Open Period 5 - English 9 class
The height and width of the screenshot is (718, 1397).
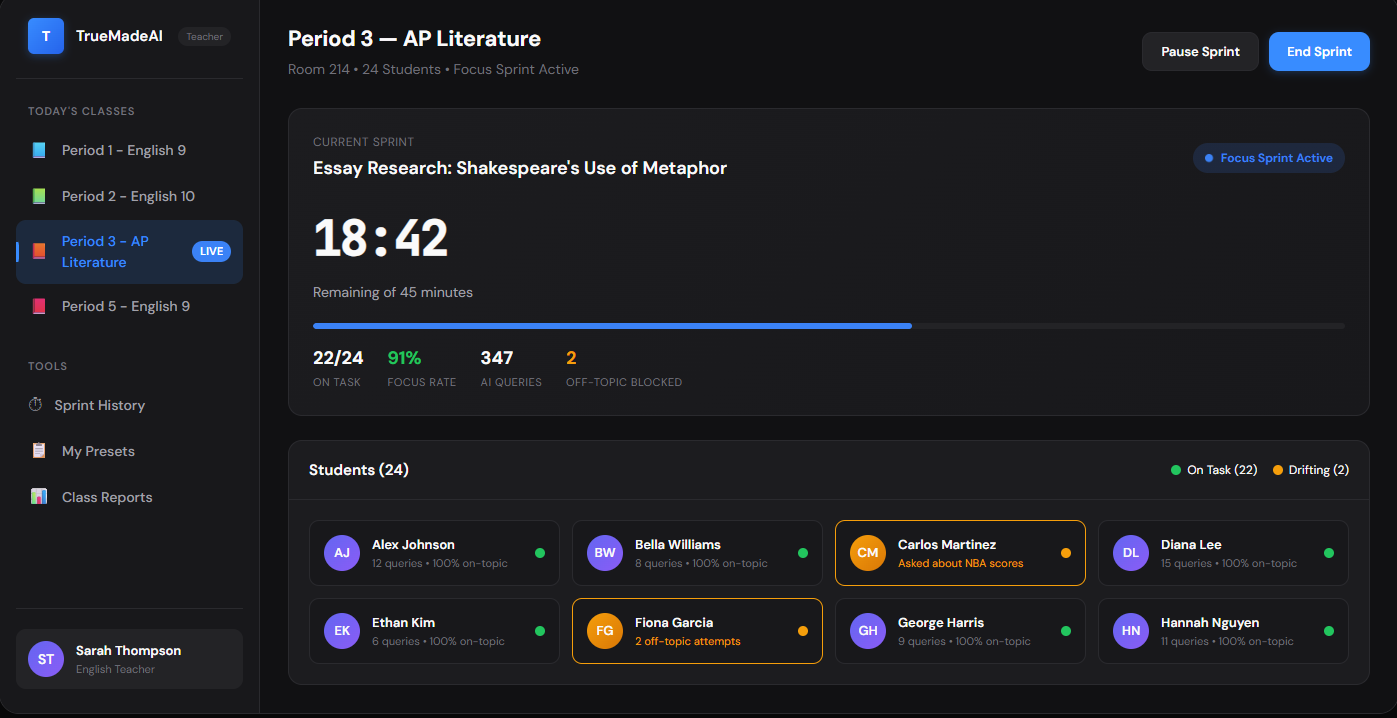[129, 306]
